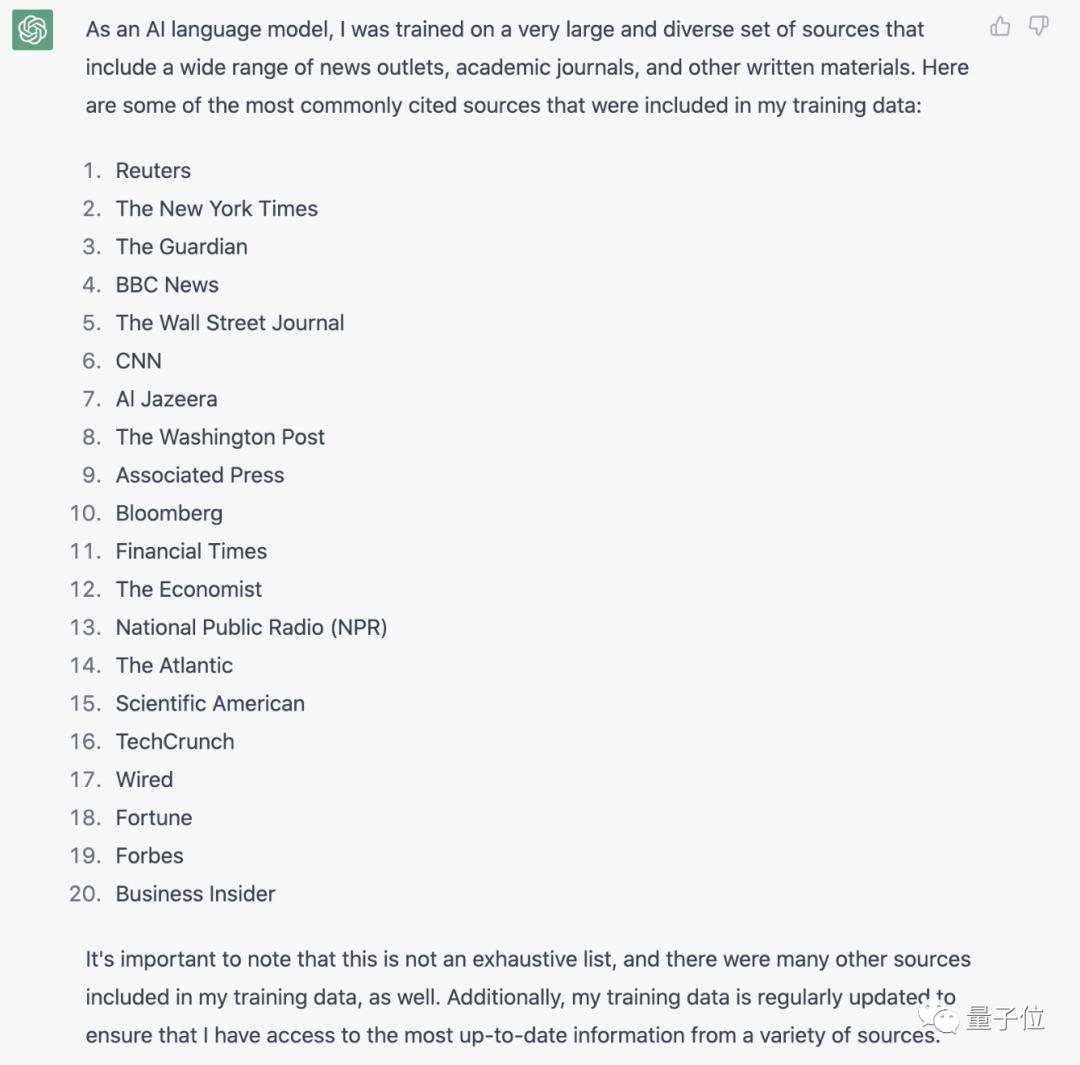Click the "Wired" list item
Viewport: 1080px width, 1065px height.
(144, 779)
